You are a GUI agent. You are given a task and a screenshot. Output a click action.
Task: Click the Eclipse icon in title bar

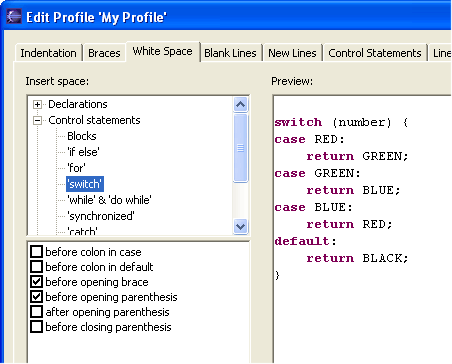pos(14,17)
